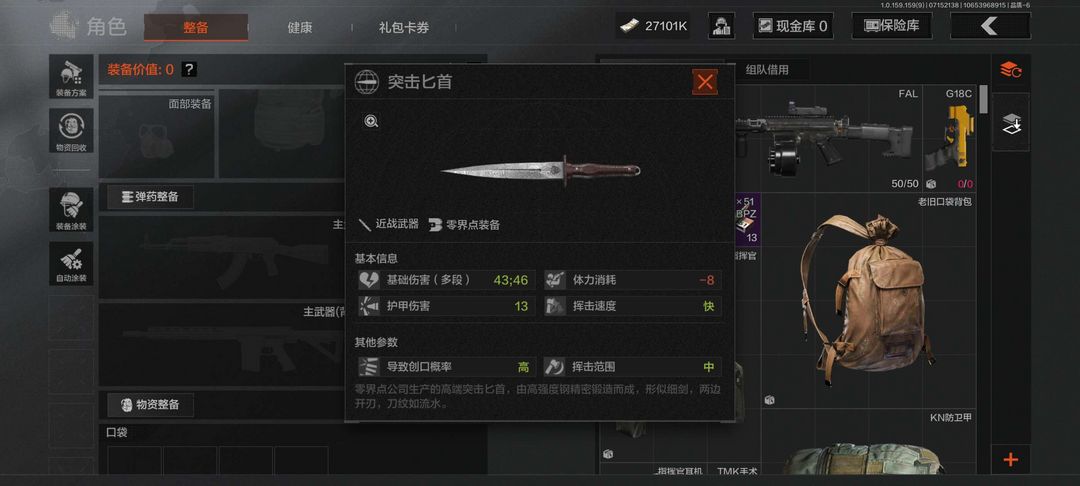Switch to the 礼包卡券 tab
The image size is (1080, 486).
(x=404, y=28)
